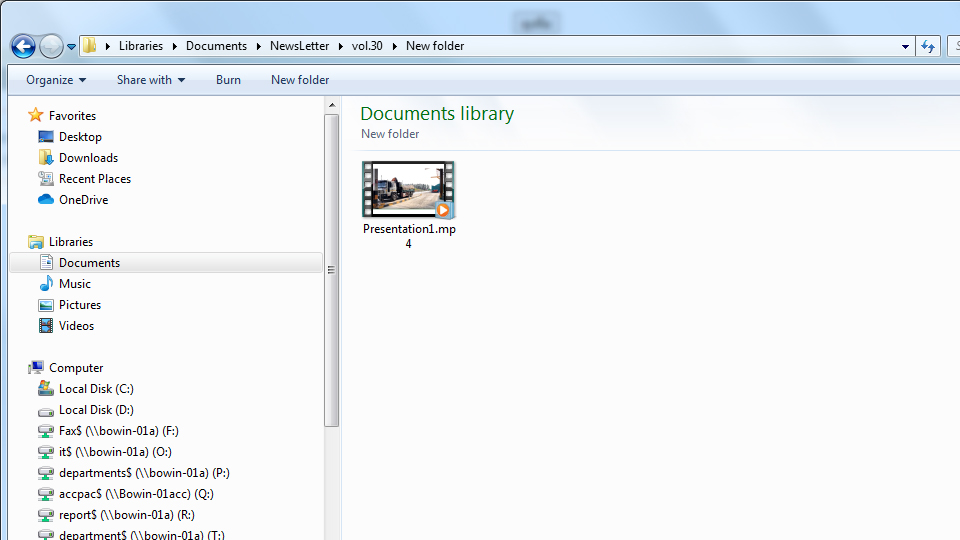Select the OneDrive cloud icon
The image size is (960, 540).
click(46, 200)
